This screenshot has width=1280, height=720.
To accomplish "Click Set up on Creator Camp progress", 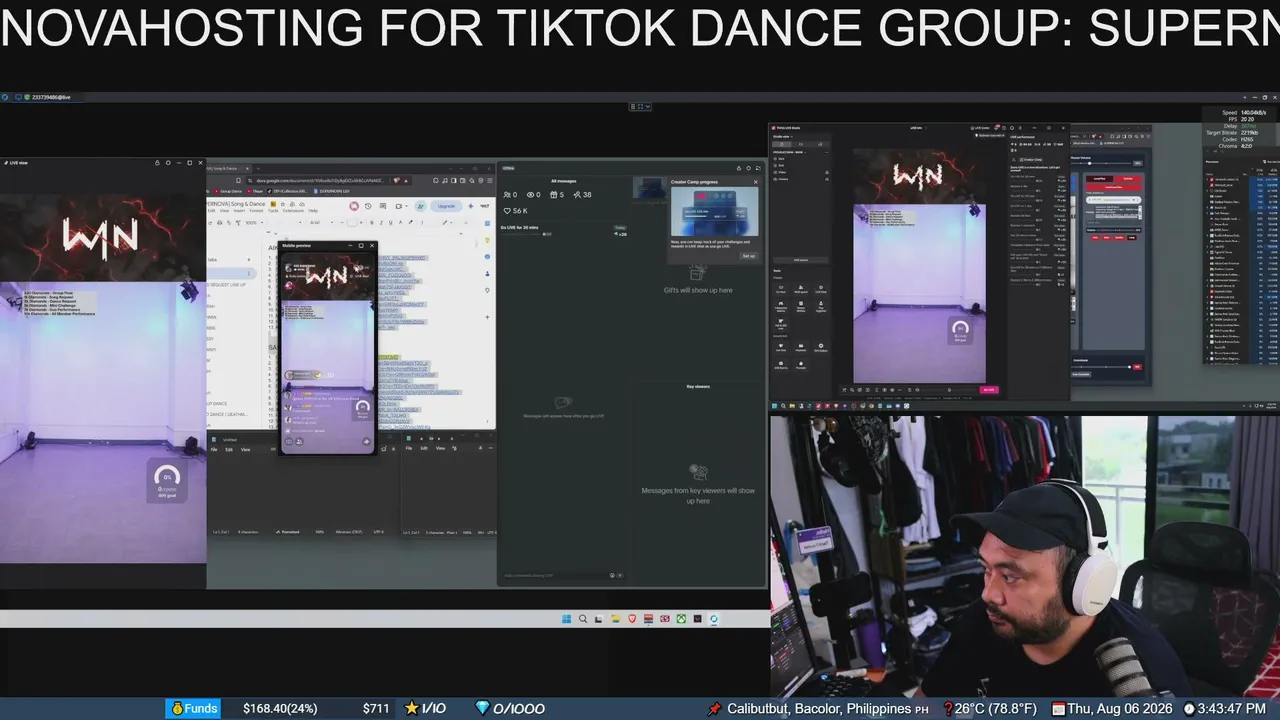I will [748, 256].
